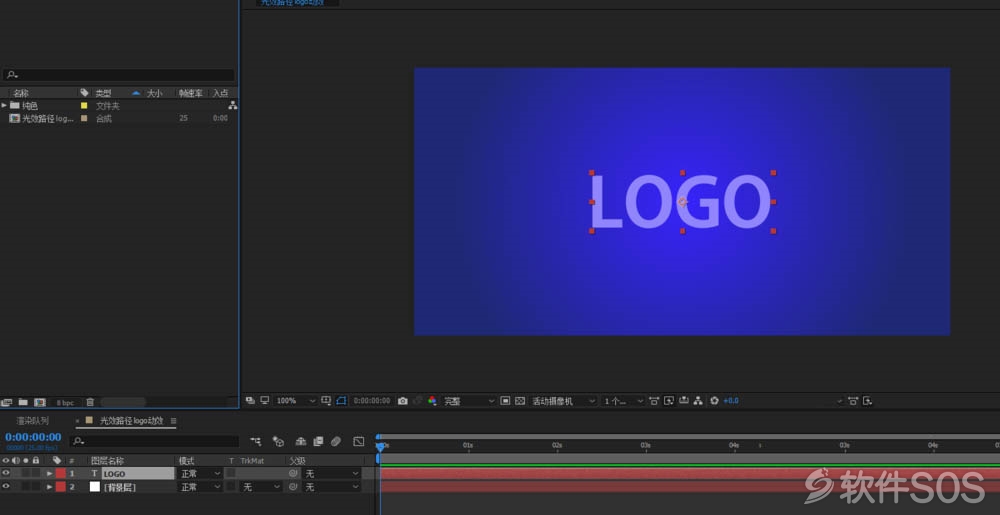
Task: Click the yellow label of 纯色 folder
Action: coord(84,106)
